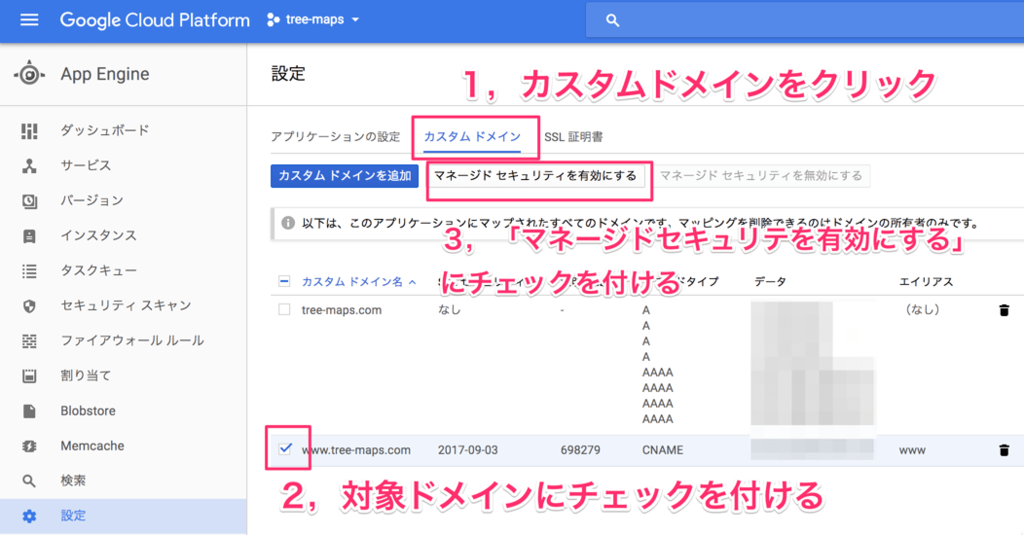
Task: Click the info icon in the notice banner
Action: [x=288, y=223]
